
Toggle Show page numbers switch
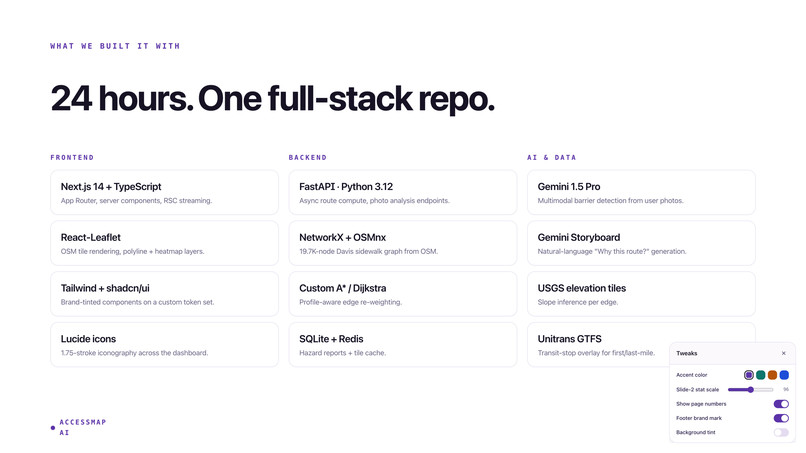tap(781, 404)
